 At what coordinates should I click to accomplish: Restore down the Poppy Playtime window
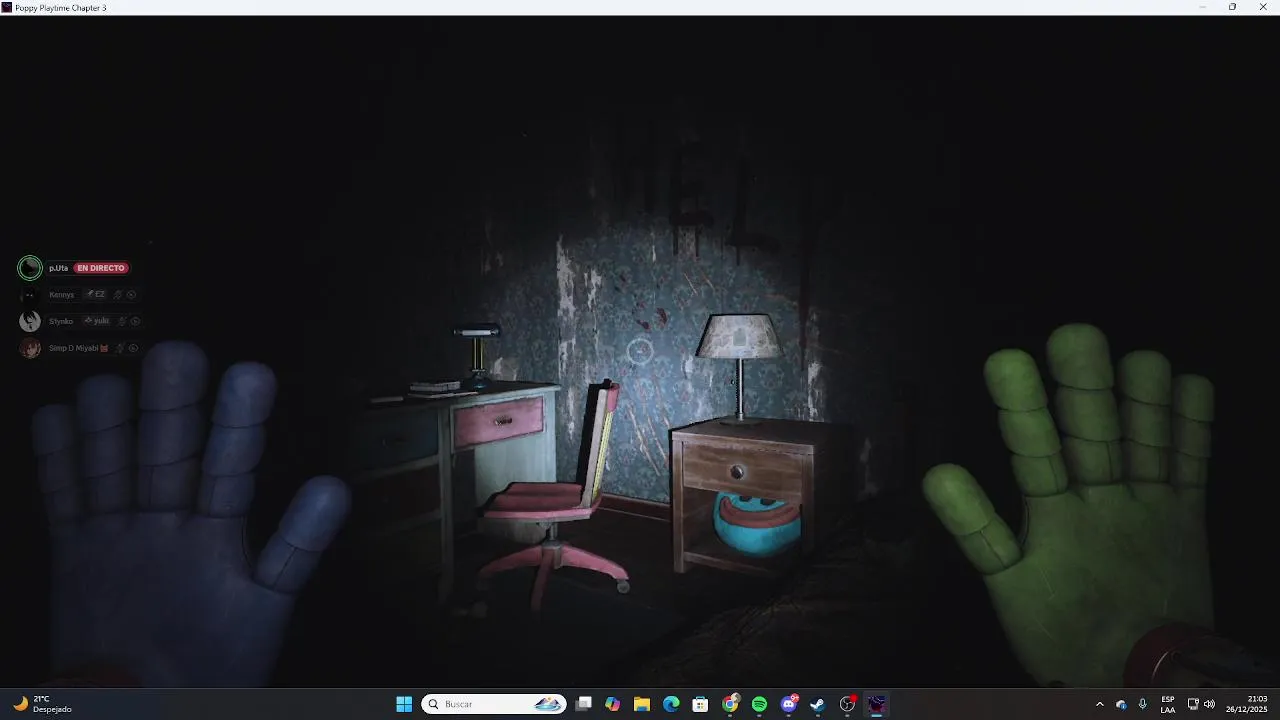[1232, 7]
